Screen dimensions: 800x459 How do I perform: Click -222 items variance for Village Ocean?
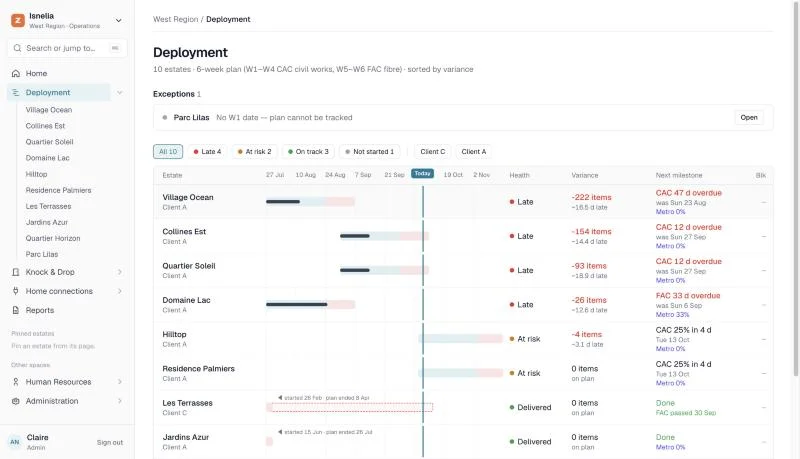pos(591,197)
